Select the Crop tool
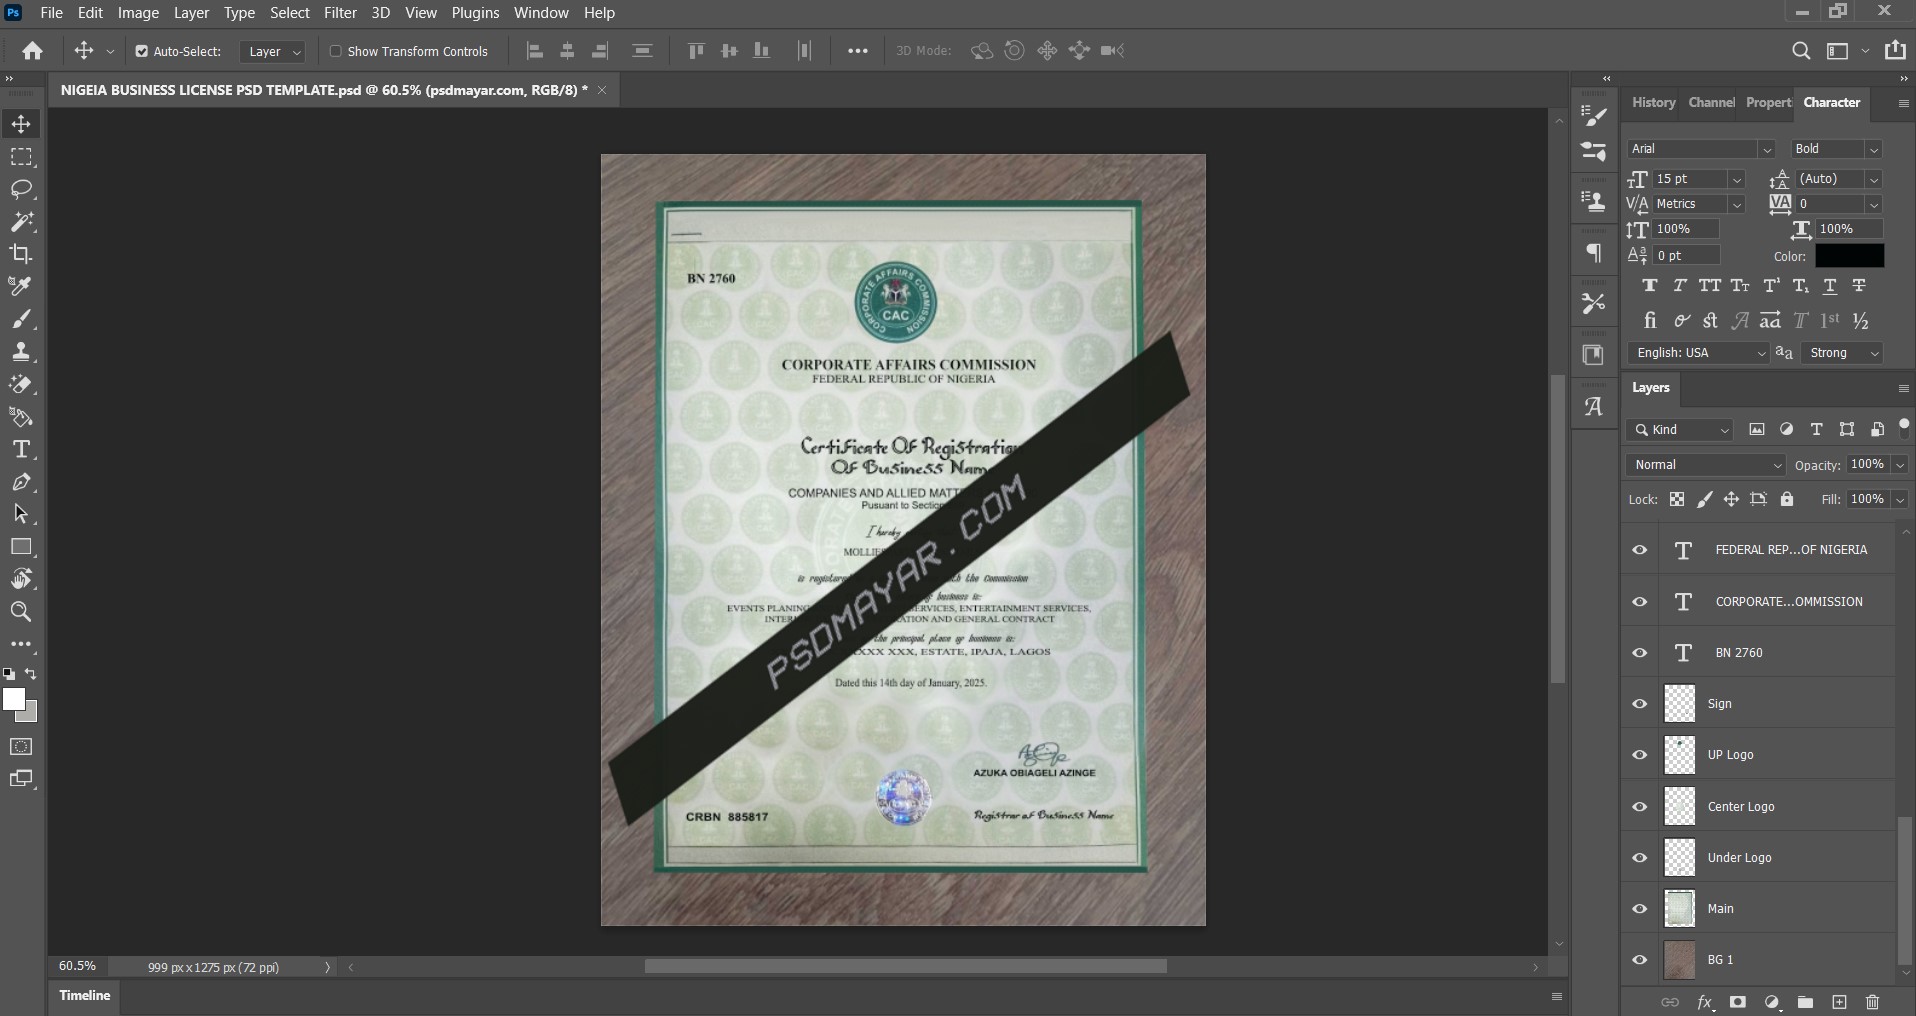1916x1016 pixels. (x=21, y=254)
